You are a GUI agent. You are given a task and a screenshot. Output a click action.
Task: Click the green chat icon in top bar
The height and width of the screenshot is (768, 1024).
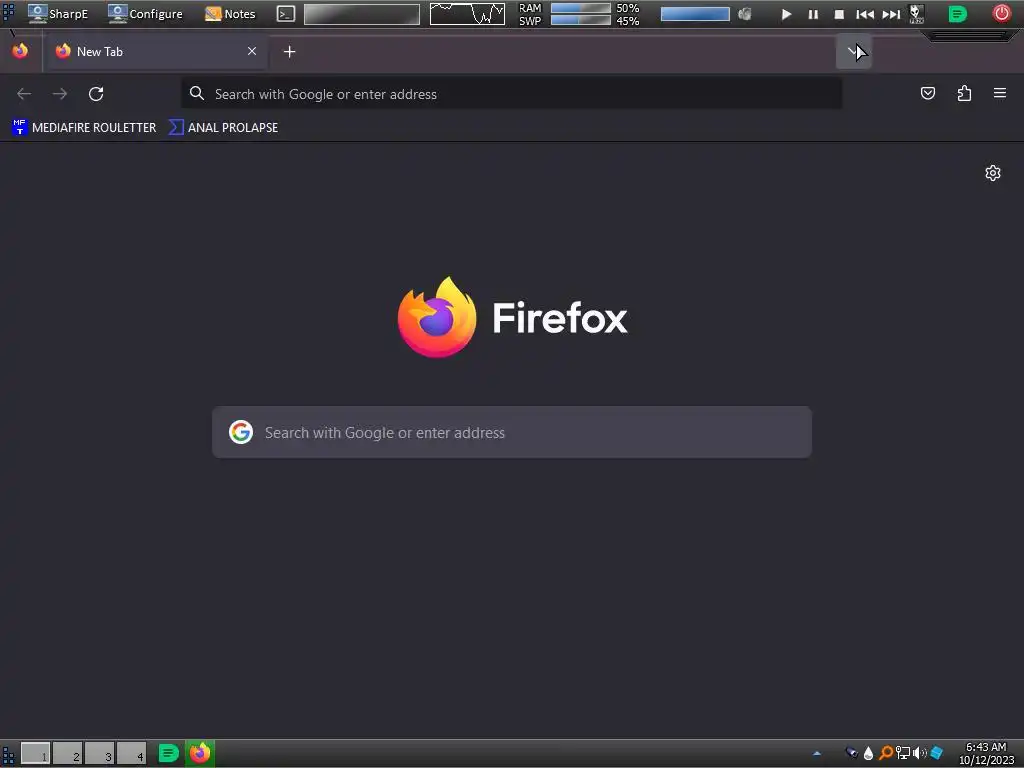[957, 14]
